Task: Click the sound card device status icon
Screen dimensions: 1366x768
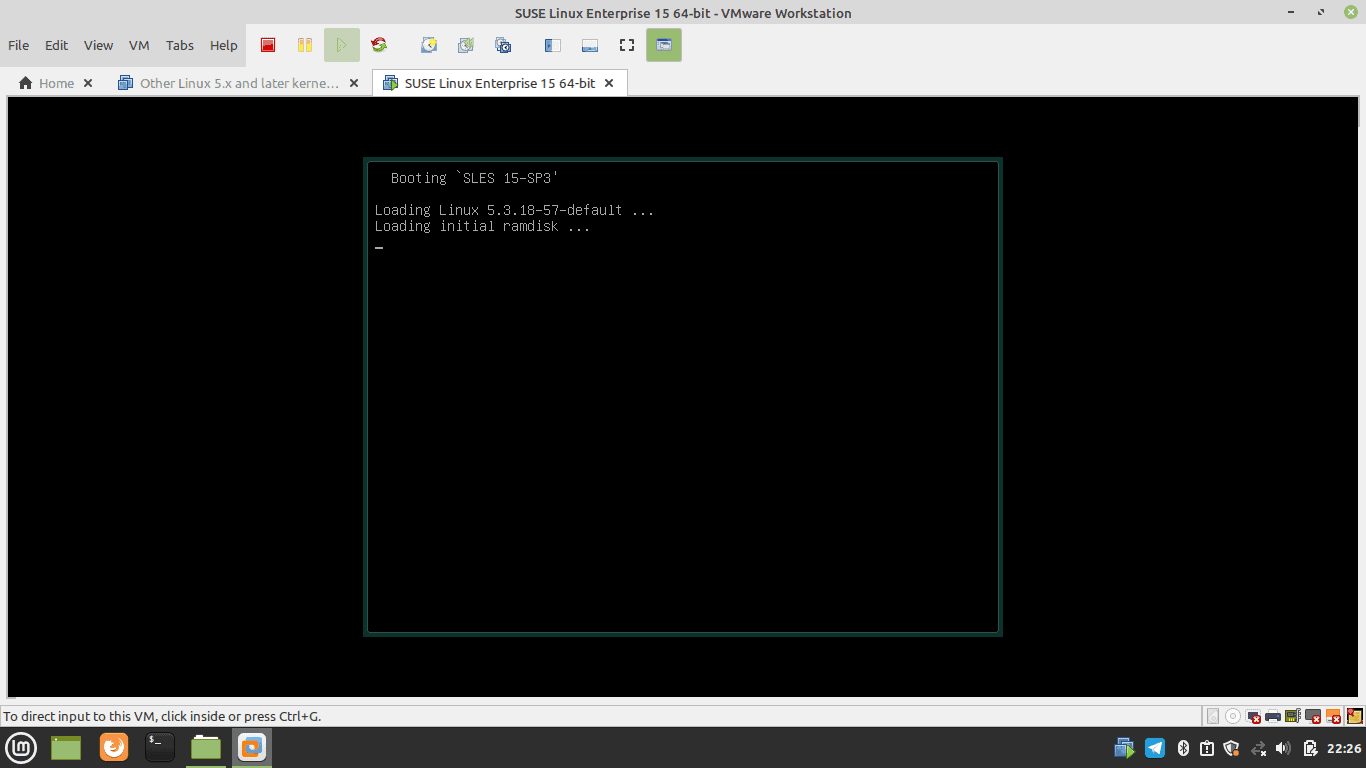Action: (1293, 716)
